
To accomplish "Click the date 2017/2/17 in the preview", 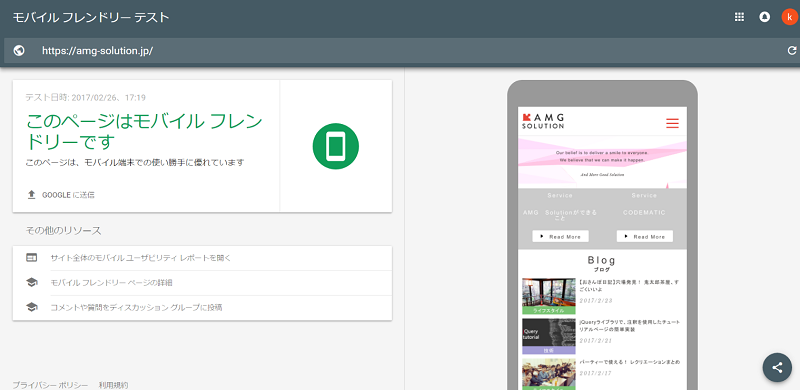I will click(x=596, y=373).
